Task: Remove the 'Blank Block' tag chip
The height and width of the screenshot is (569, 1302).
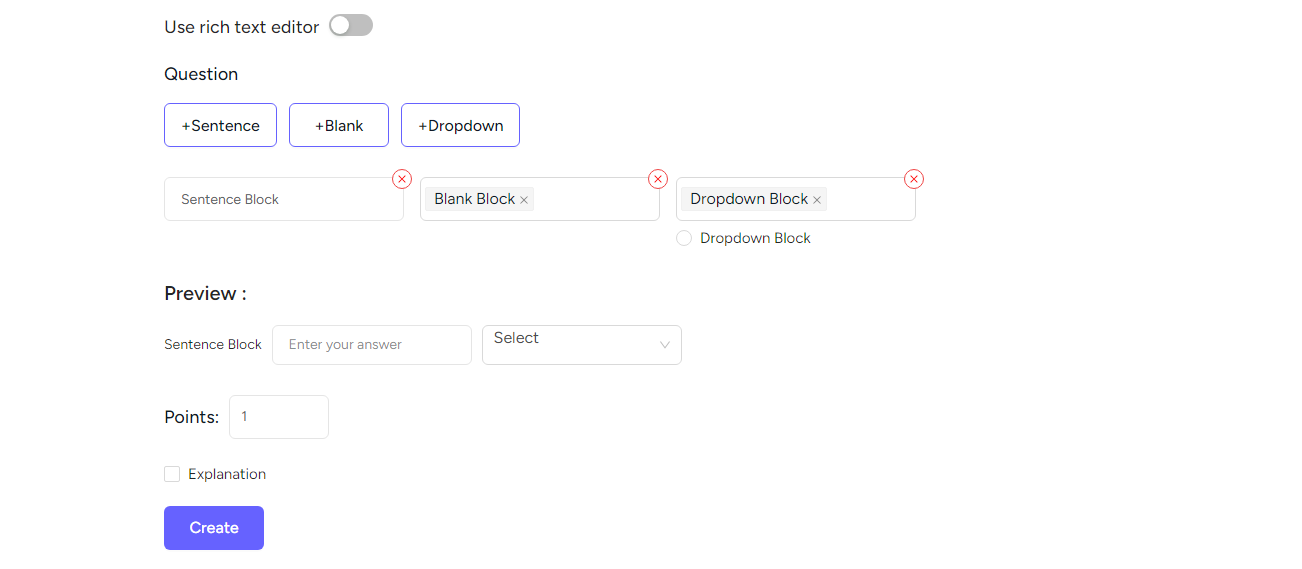Action: pos(524,200)
